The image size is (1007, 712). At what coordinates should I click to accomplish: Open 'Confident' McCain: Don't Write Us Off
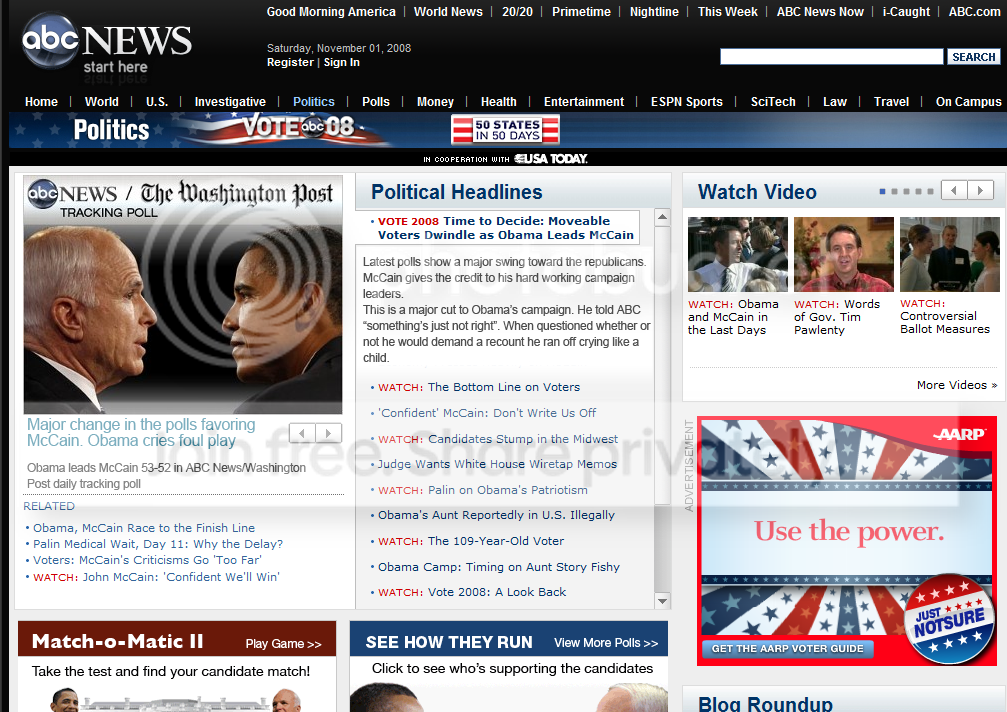pos(487,413)
